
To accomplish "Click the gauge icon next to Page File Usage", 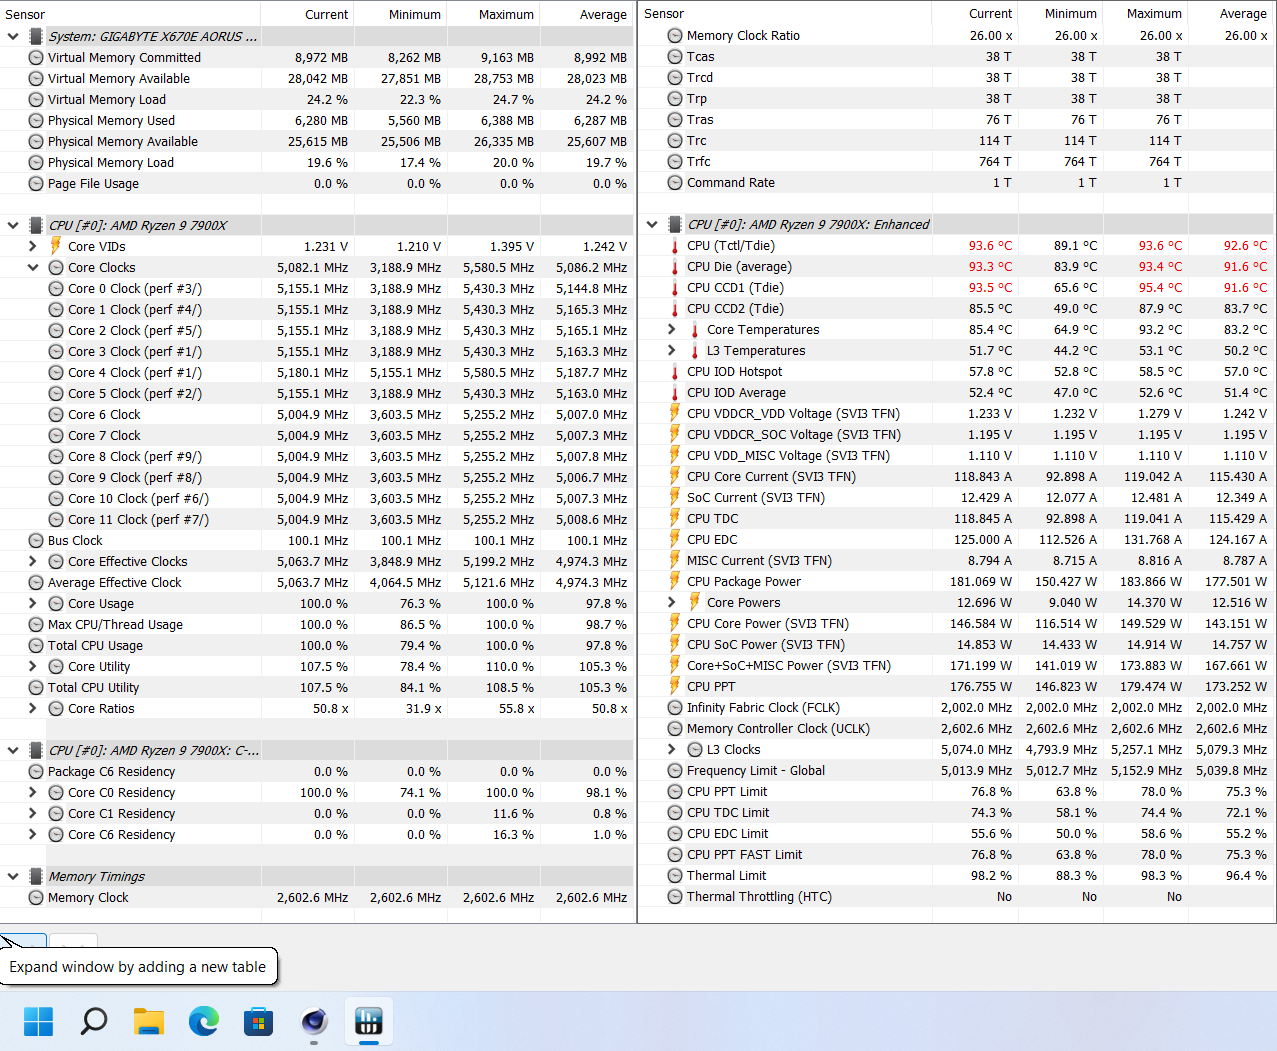I will pyautogui.click(x=36, y=183).
